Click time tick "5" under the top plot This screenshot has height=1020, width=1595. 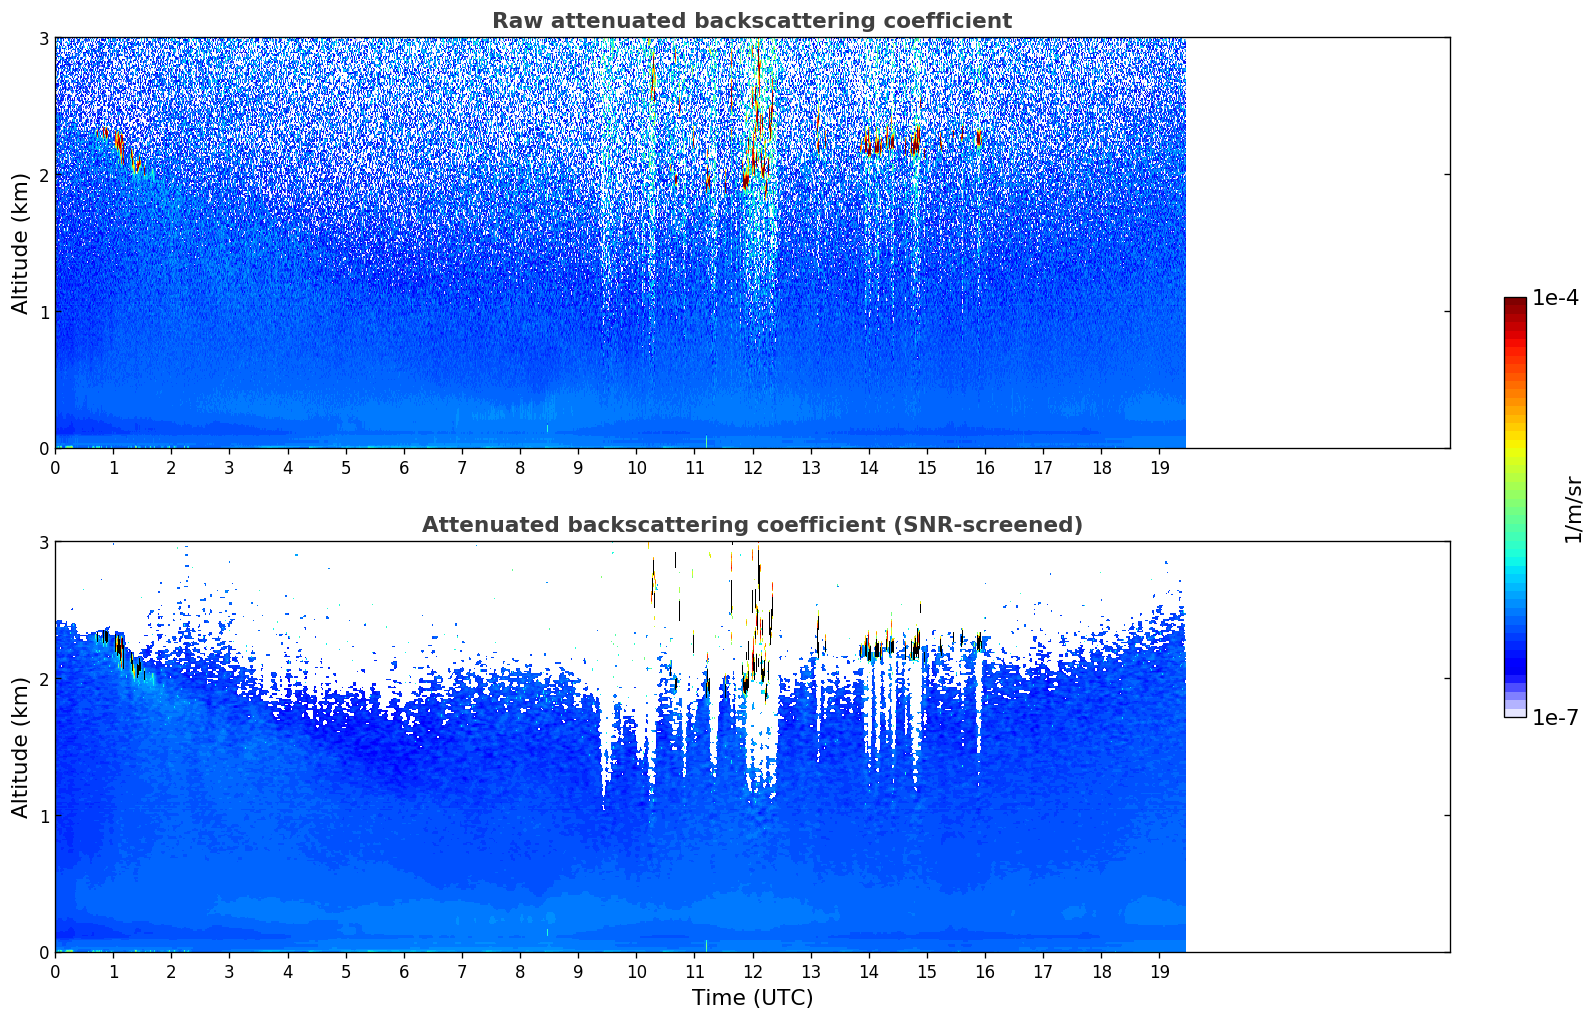pyautogui.click(x=346, y=467)
